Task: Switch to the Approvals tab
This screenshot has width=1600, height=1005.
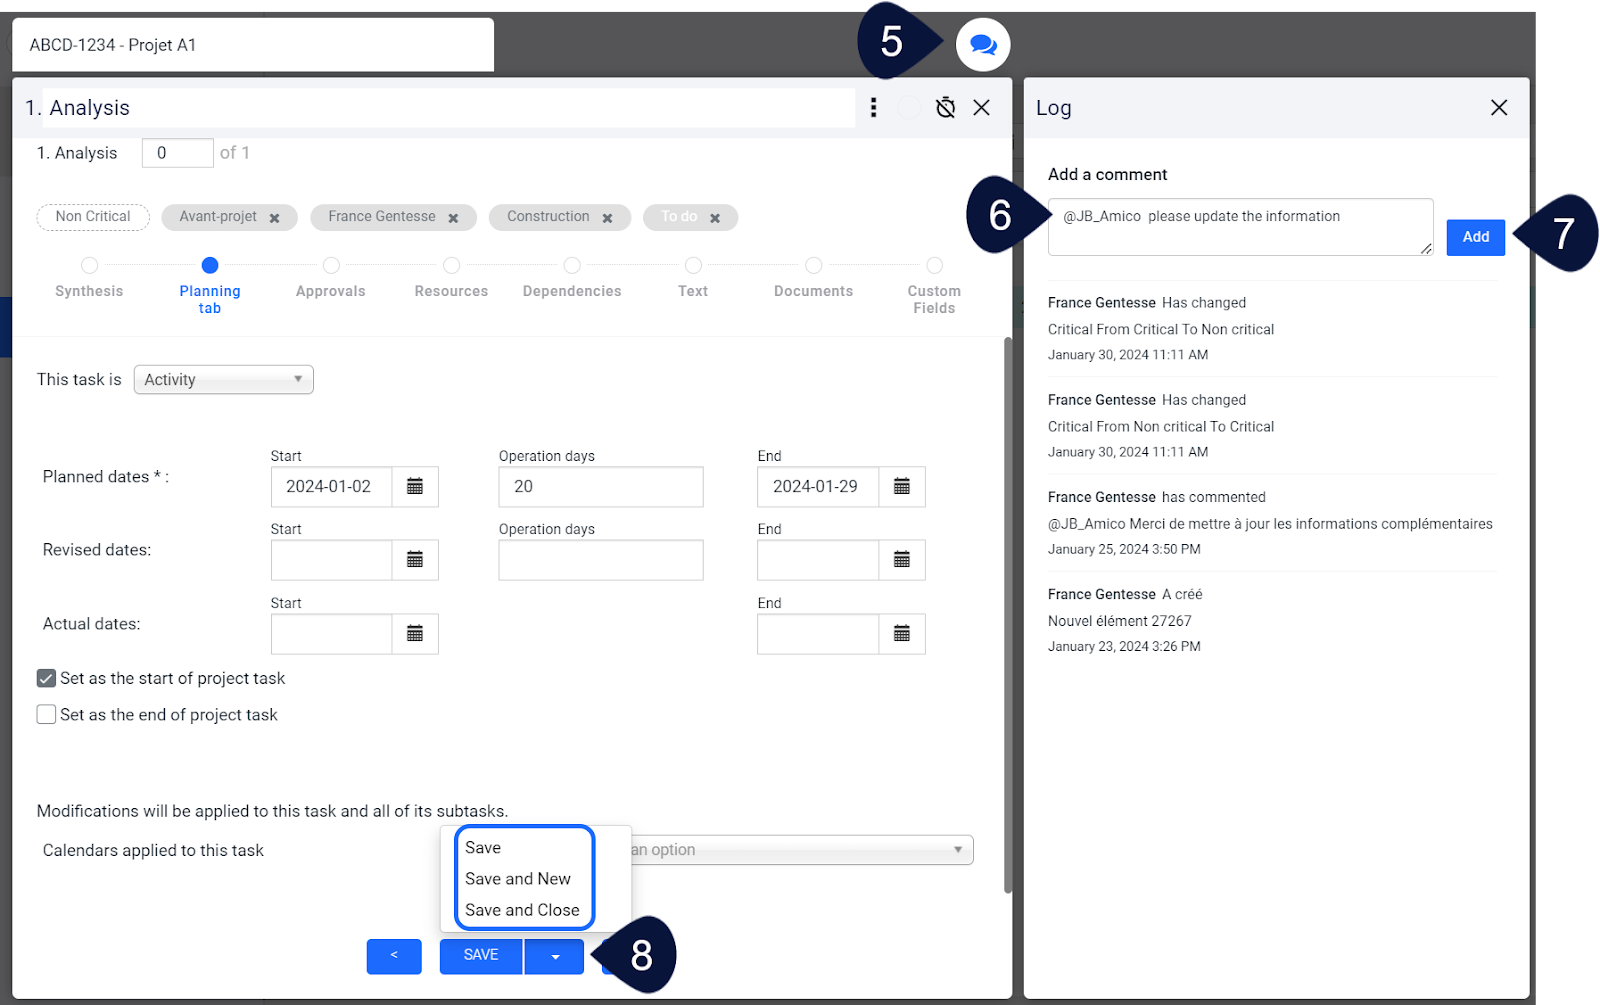Action: [x=331, y=279]
